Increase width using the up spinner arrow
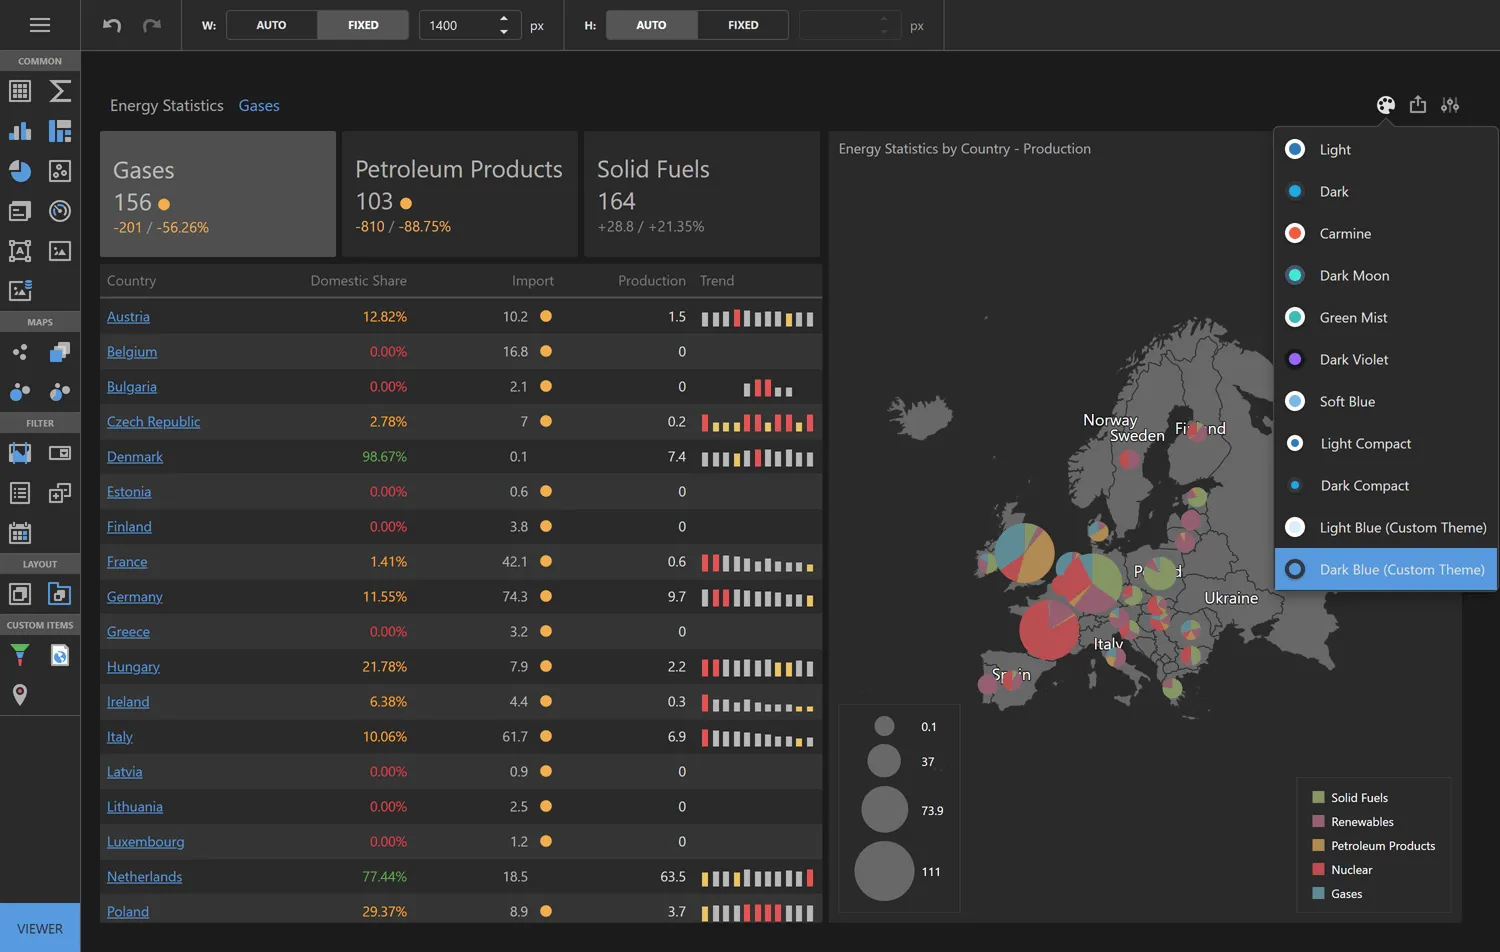Image resolution: width=1500 pixels, height=952 pixels. pos(504,19)
